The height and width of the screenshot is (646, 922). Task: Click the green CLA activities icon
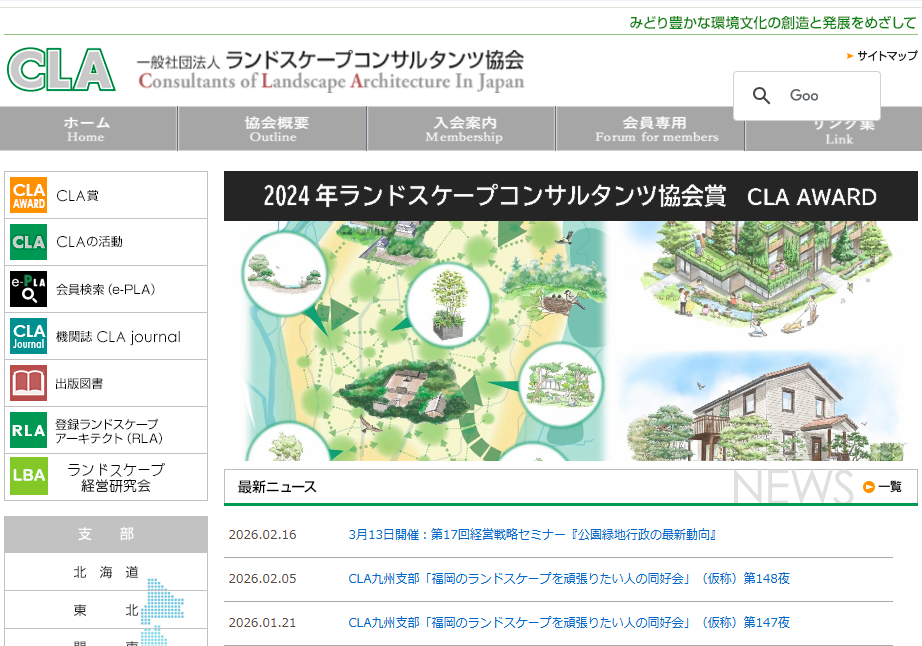pos(29,242)
